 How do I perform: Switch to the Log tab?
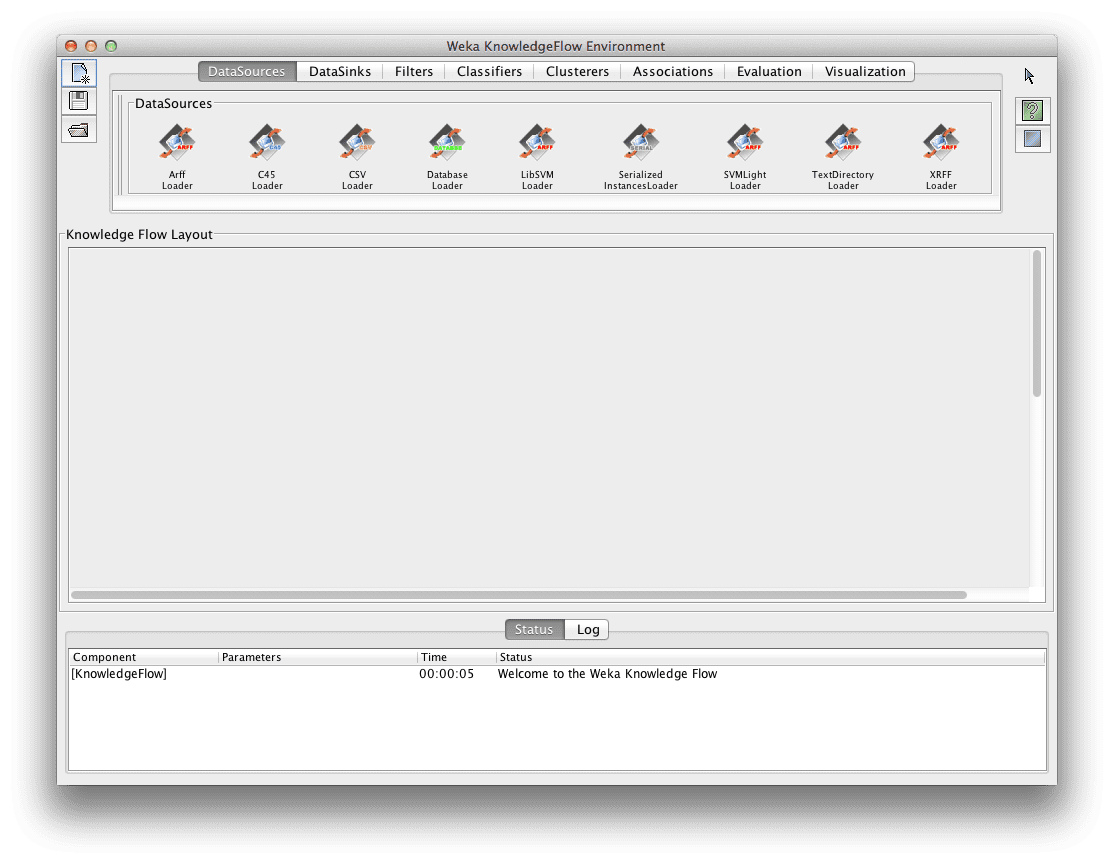click(x=588, y=630)
